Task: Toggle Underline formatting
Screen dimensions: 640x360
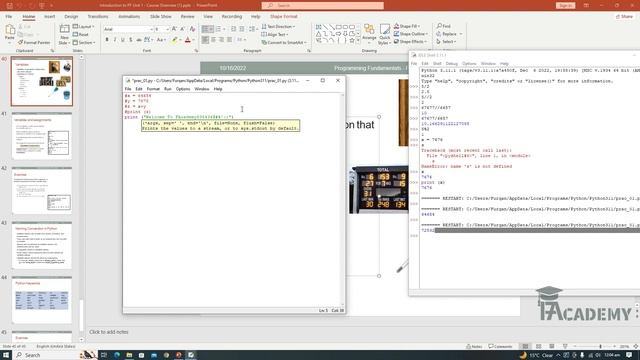Action: 122,40
